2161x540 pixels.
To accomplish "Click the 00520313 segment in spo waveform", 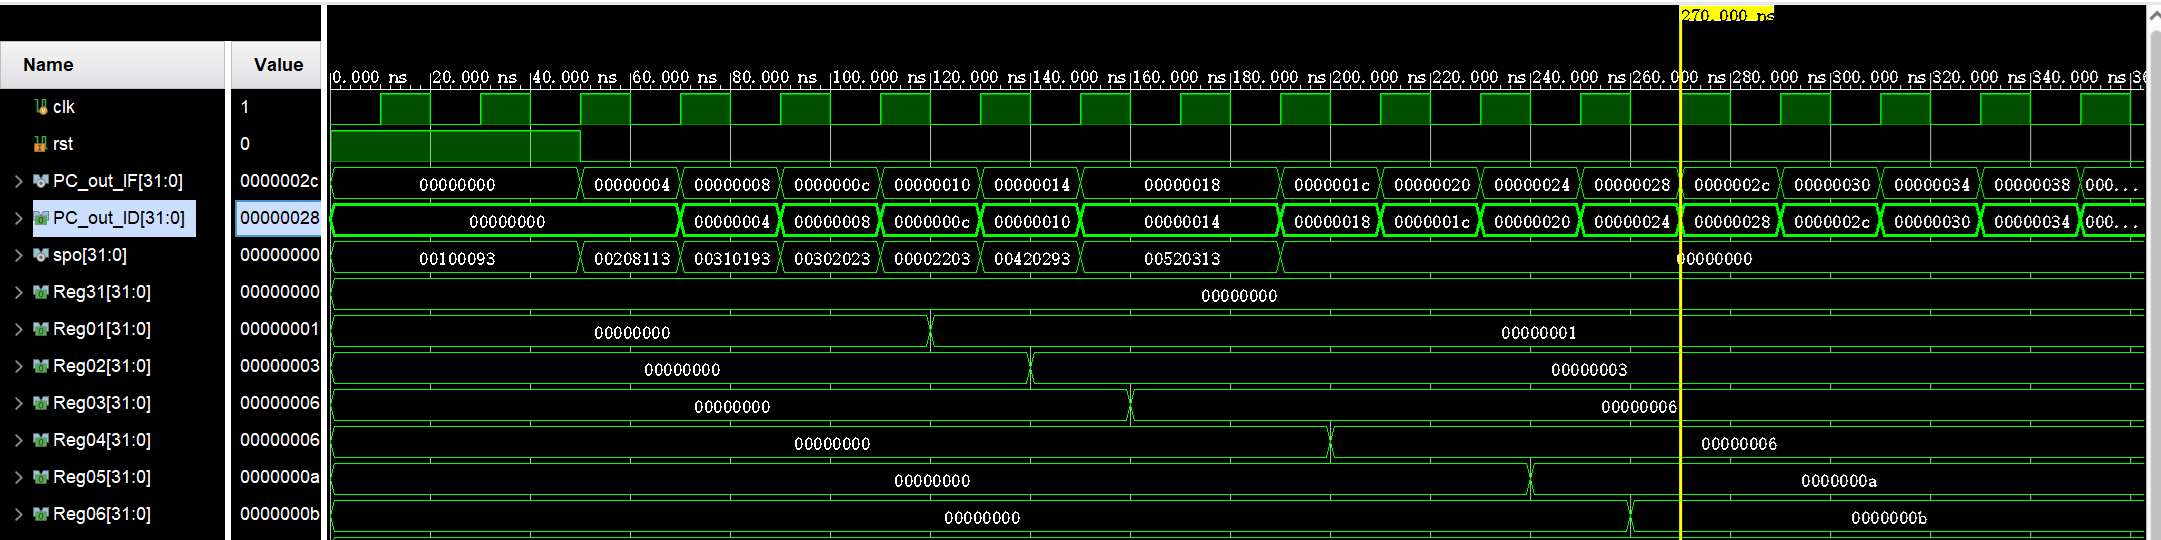I will tap(1181, 258).
